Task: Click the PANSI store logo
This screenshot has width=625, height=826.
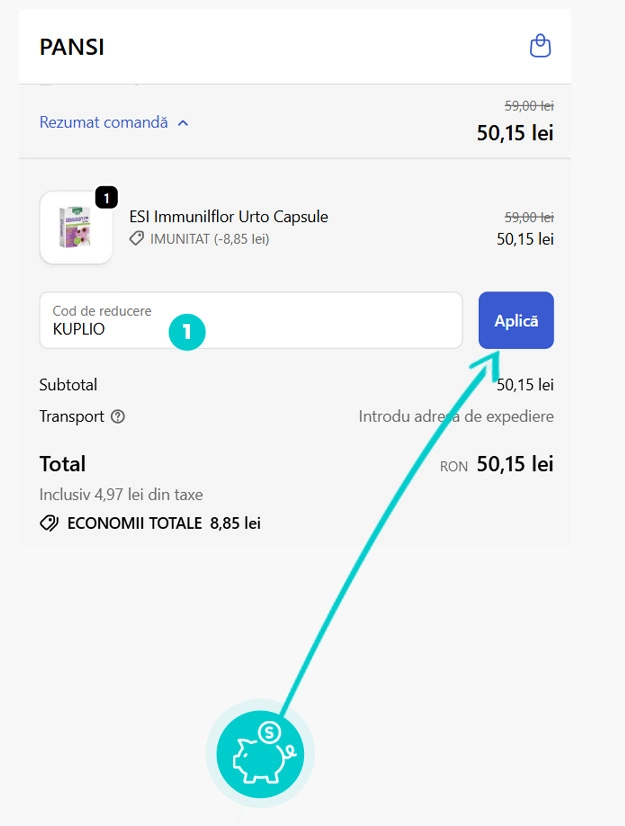Action: [72, 47]
